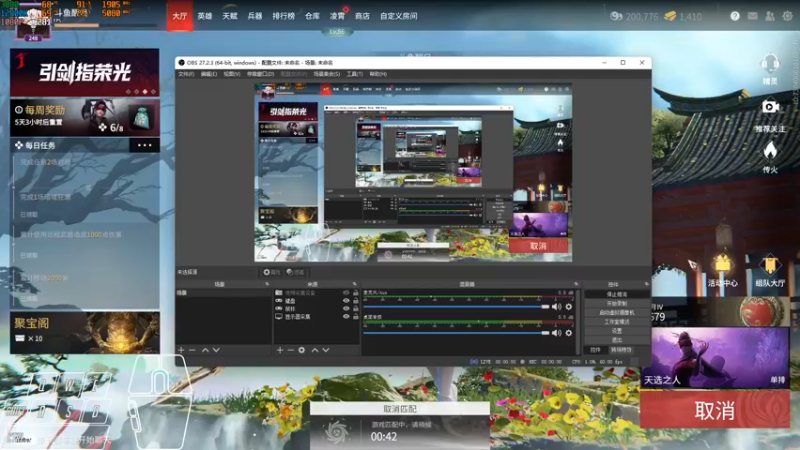800x450 pixels.
Task: Pop out the 来源 dock panel
Action: click(355, 284)
